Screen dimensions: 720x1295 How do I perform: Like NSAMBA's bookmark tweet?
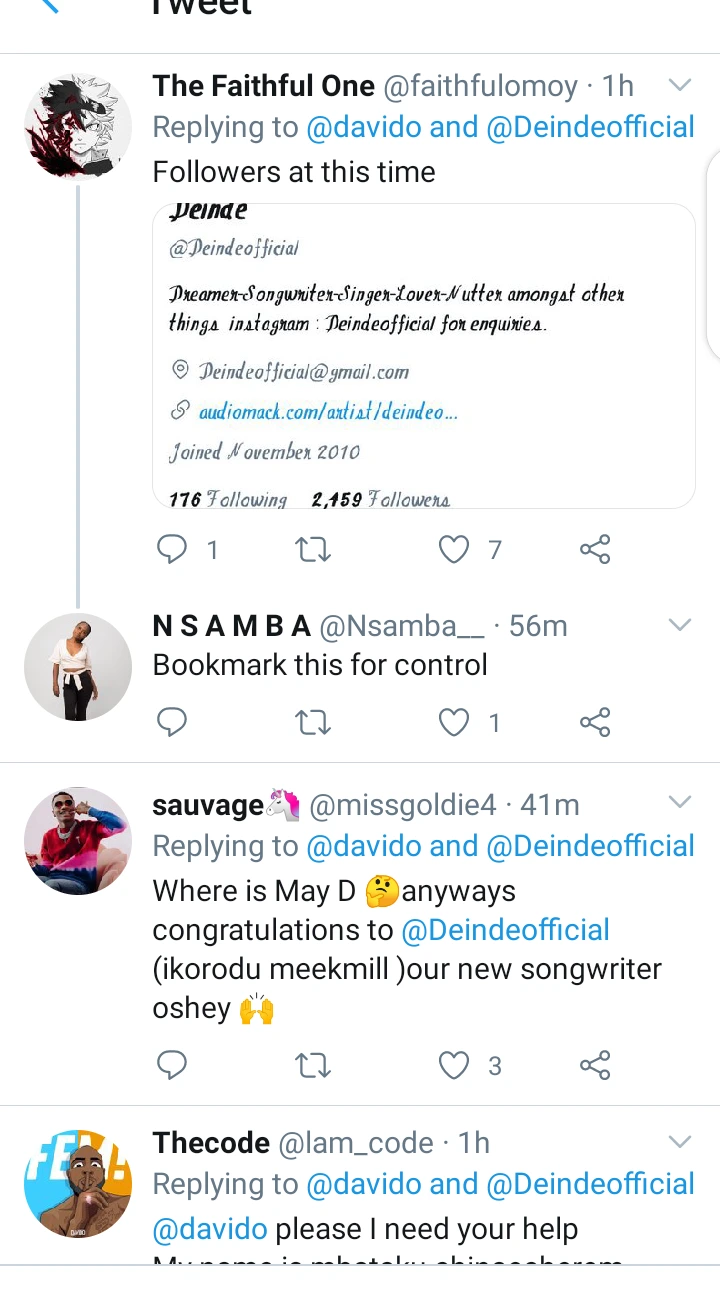pyautogui.click(x=455, y=722)
